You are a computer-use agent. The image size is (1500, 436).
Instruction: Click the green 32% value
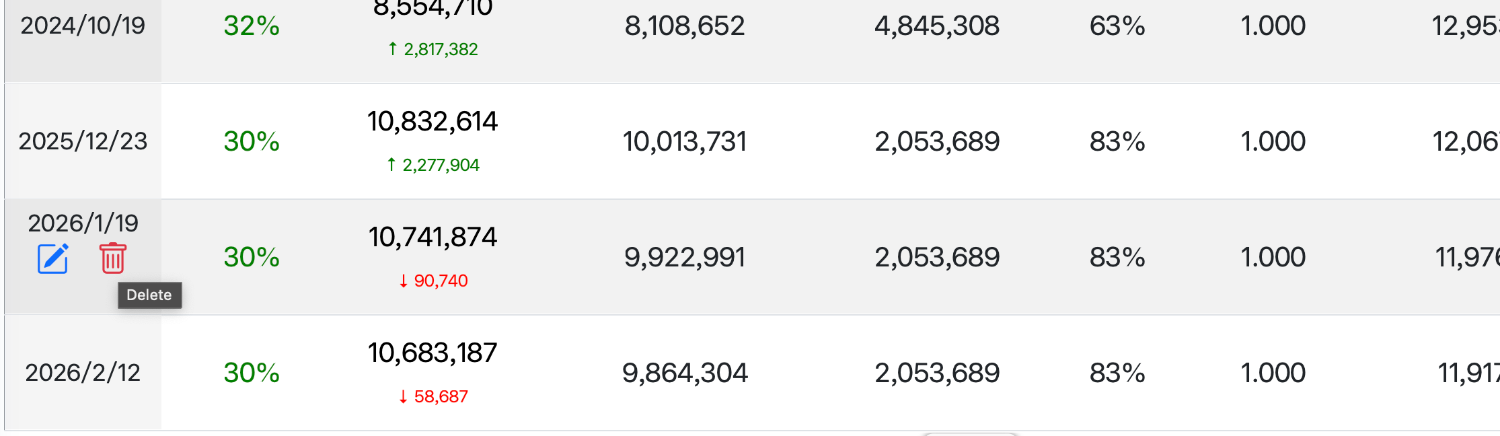click(x=251, y=26)
